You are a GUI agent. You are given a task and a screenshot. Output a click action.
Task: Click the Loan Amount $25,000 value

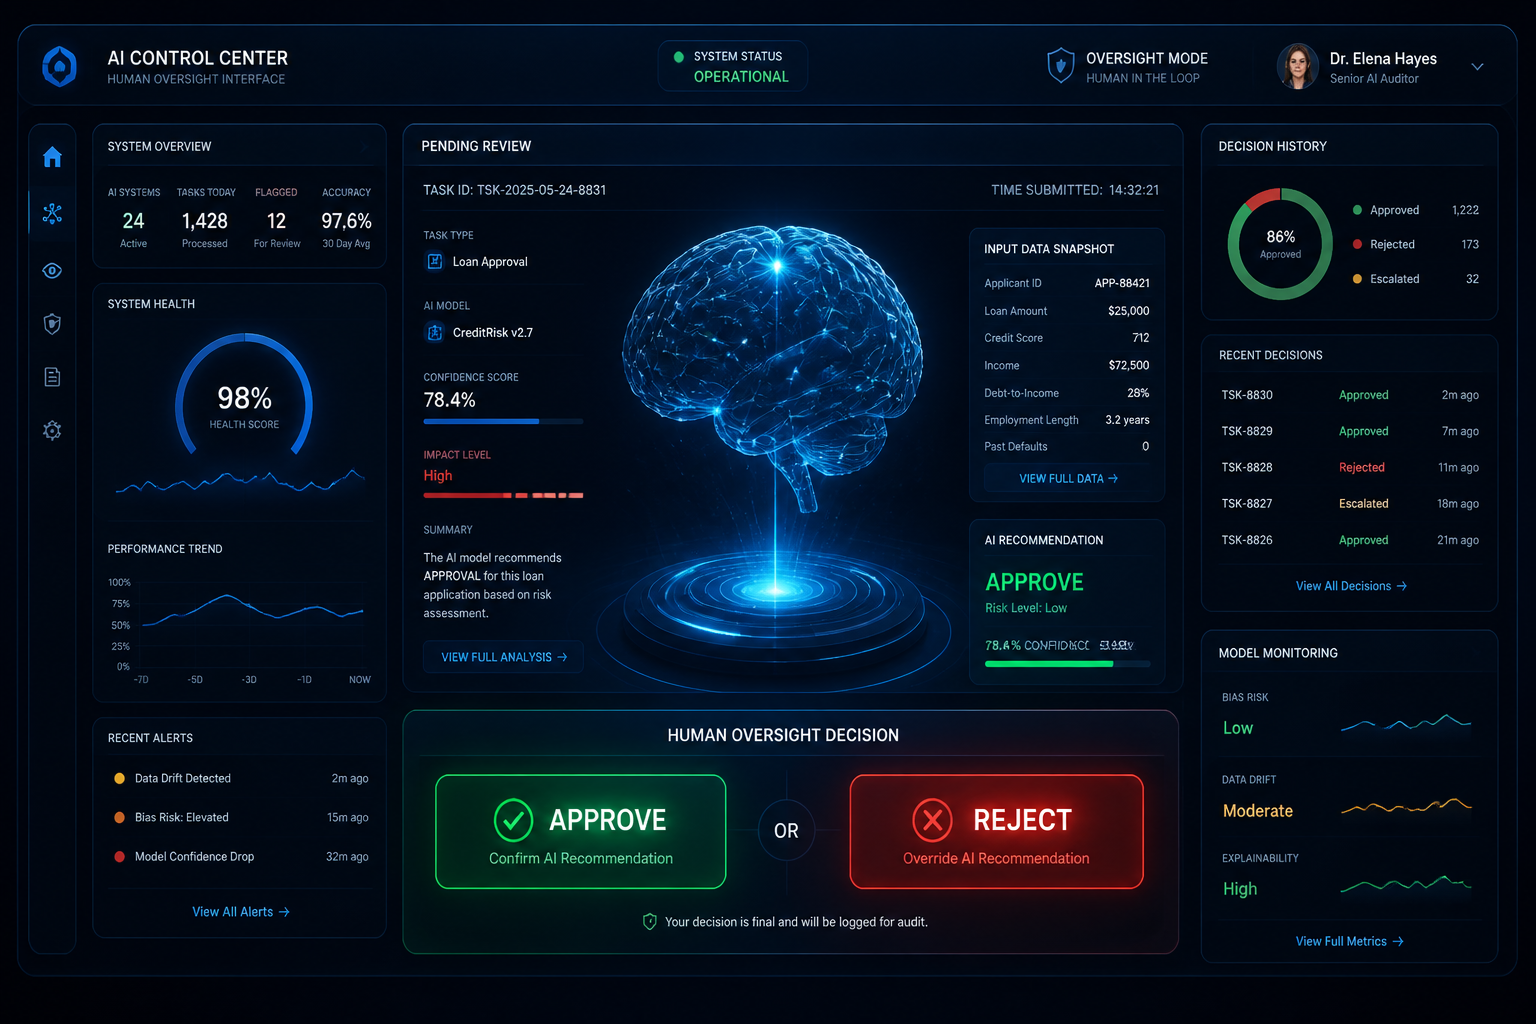(x=1128, y=311)
